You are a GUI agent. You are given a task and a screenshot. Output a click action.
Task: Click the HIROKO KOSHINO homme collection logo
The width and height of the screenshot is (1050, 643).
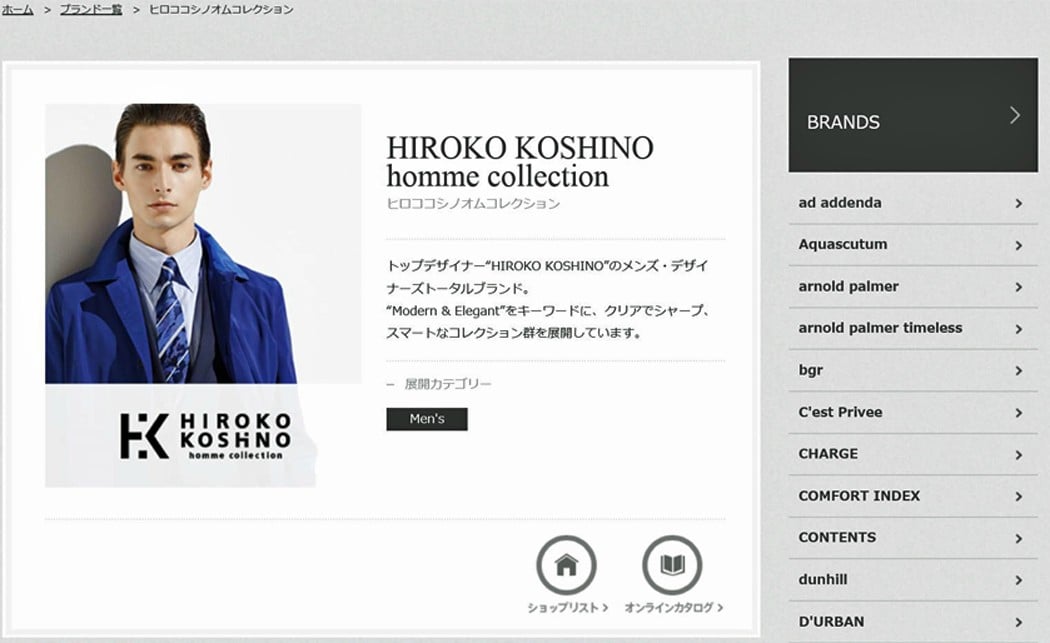(206, 436)
